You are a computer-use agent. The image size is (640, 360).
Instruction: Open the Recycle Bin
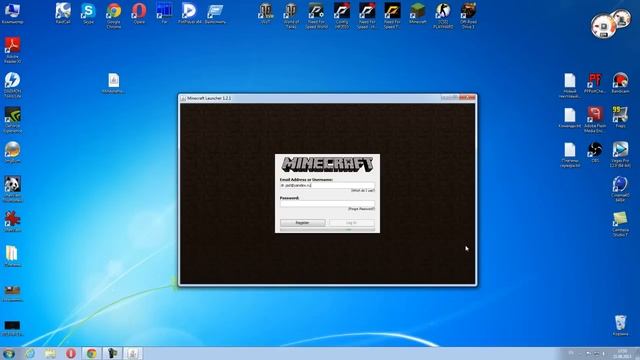click(620, 325)
